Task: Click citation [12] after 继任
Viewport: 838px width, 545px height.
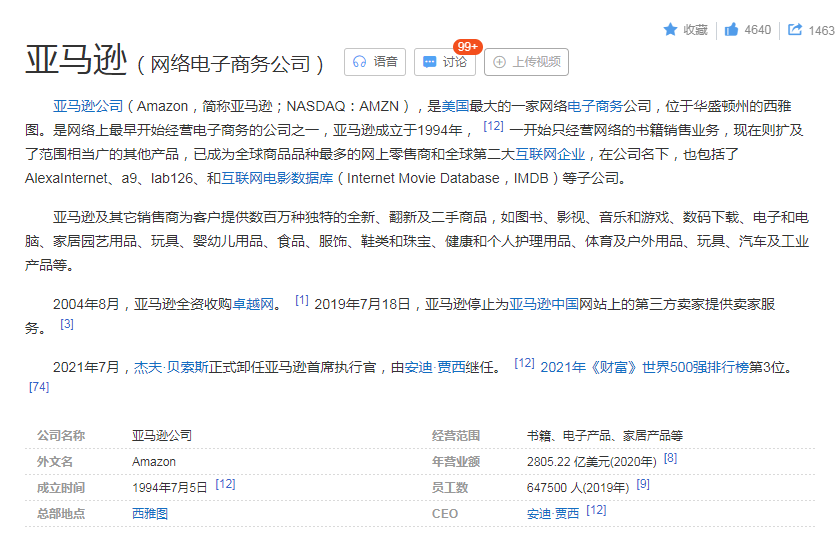Action: [x=524, y=363]
